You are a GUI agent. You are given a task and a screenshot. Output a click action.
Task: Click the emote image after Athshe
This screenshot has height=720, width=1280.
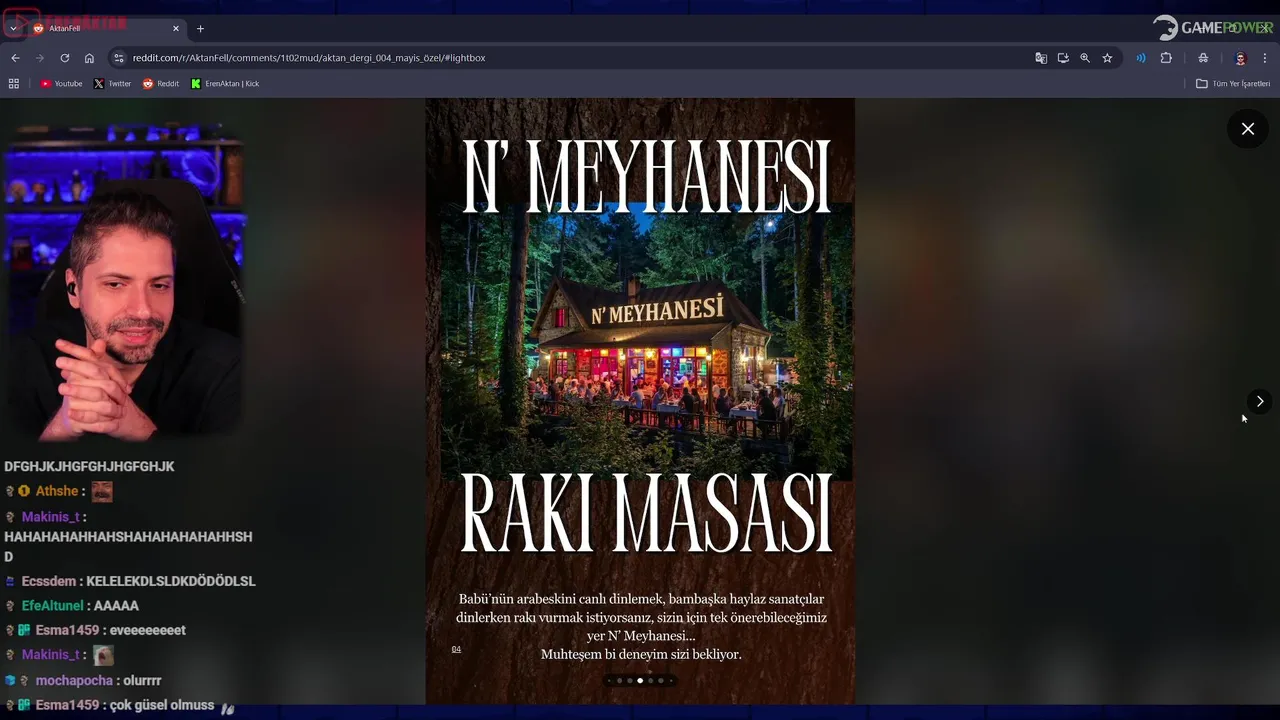[102, 492]
